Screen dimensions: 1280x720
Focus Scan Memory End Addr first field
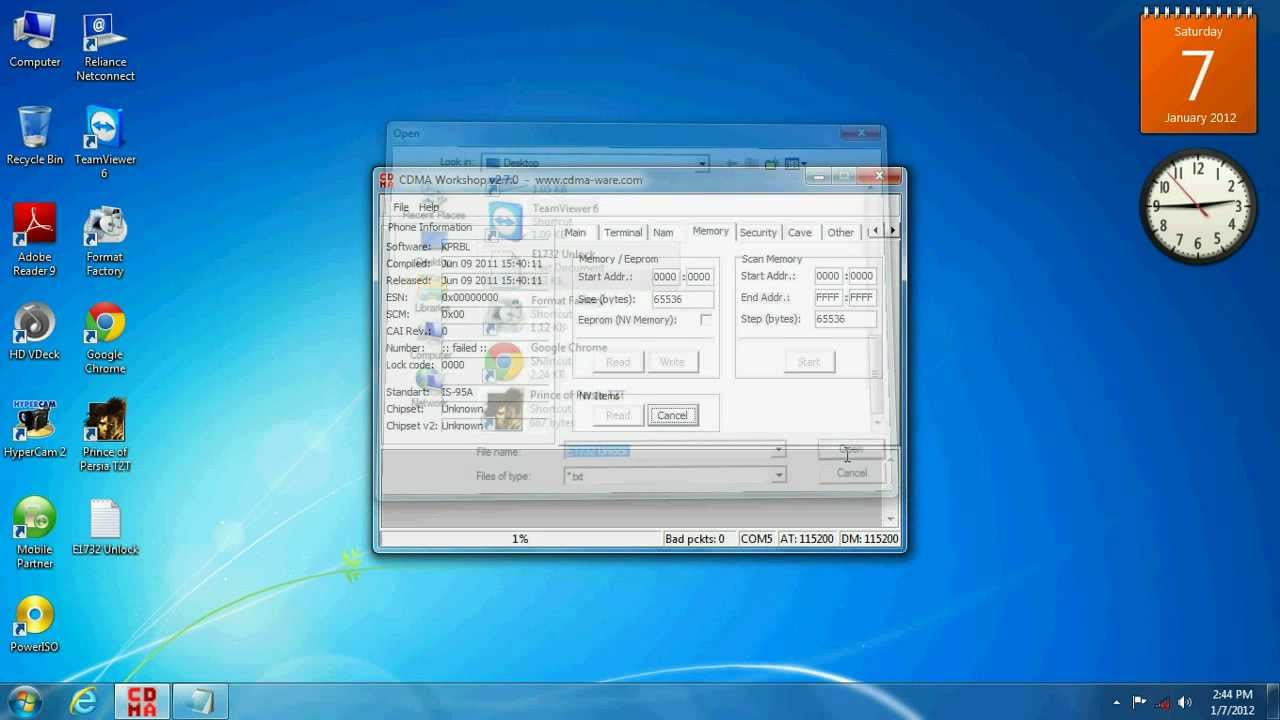click(828, 298)
